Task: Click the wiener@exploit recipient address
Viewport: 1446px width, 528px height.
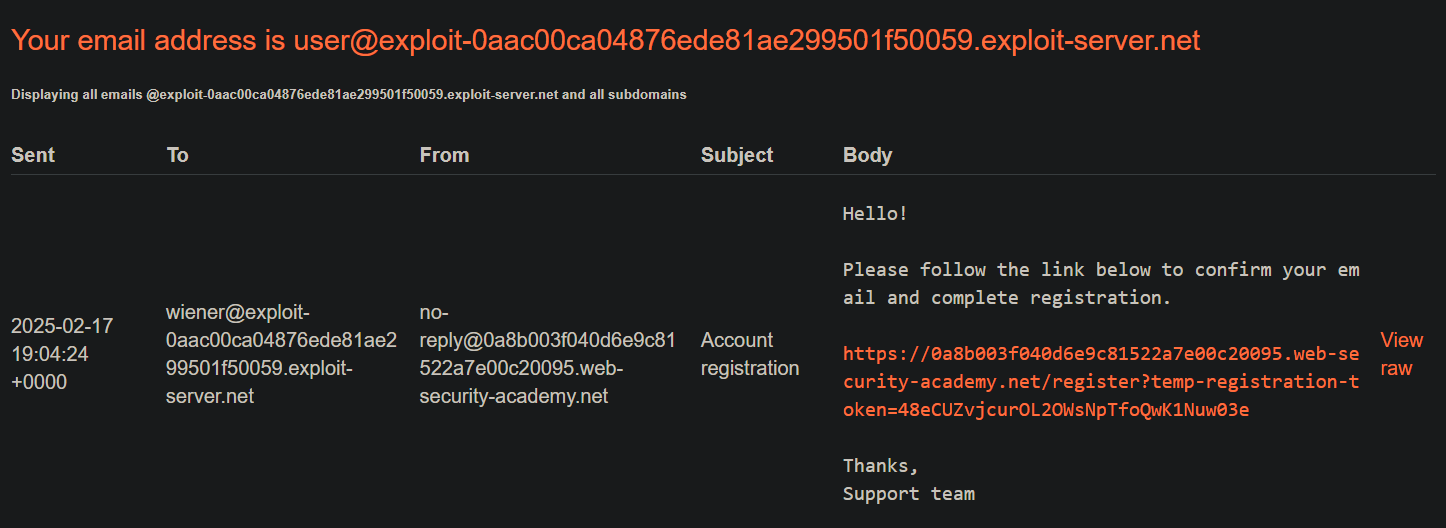Action: 281,354
